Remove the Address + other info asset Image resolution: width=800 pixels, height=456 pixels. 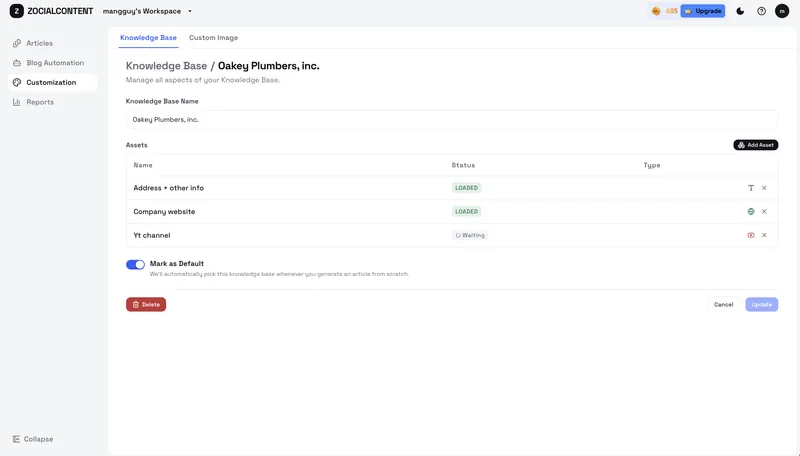click(x=764, y=188)
